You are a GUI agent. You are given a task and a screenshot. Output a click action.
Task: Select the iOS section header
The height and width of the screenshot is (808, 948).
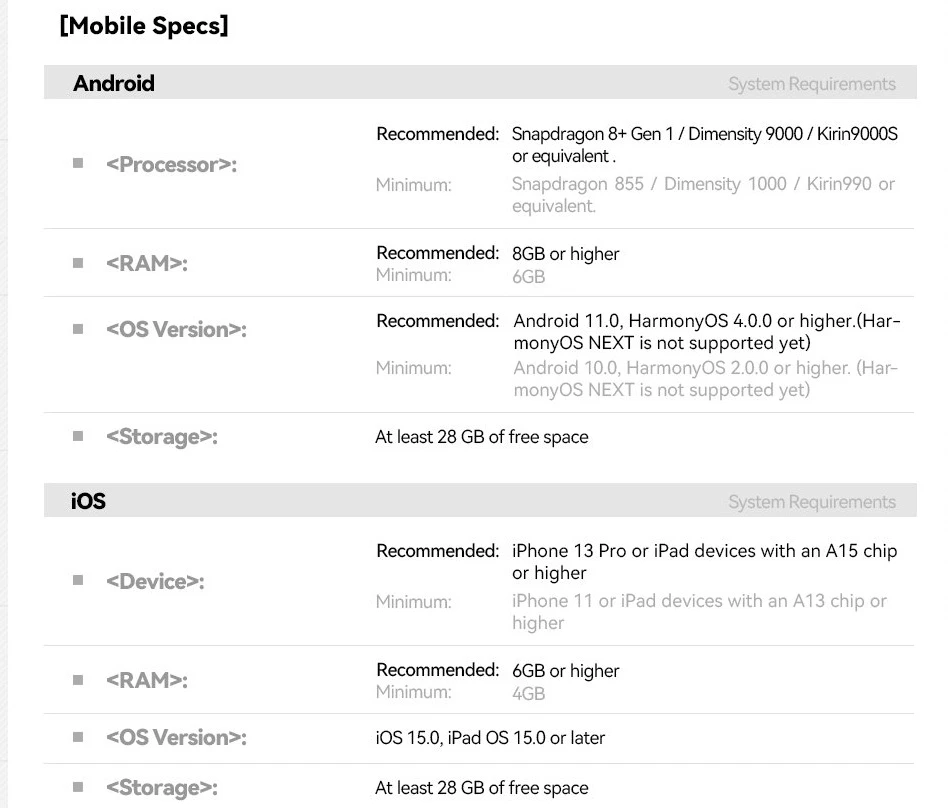[88, 501]
